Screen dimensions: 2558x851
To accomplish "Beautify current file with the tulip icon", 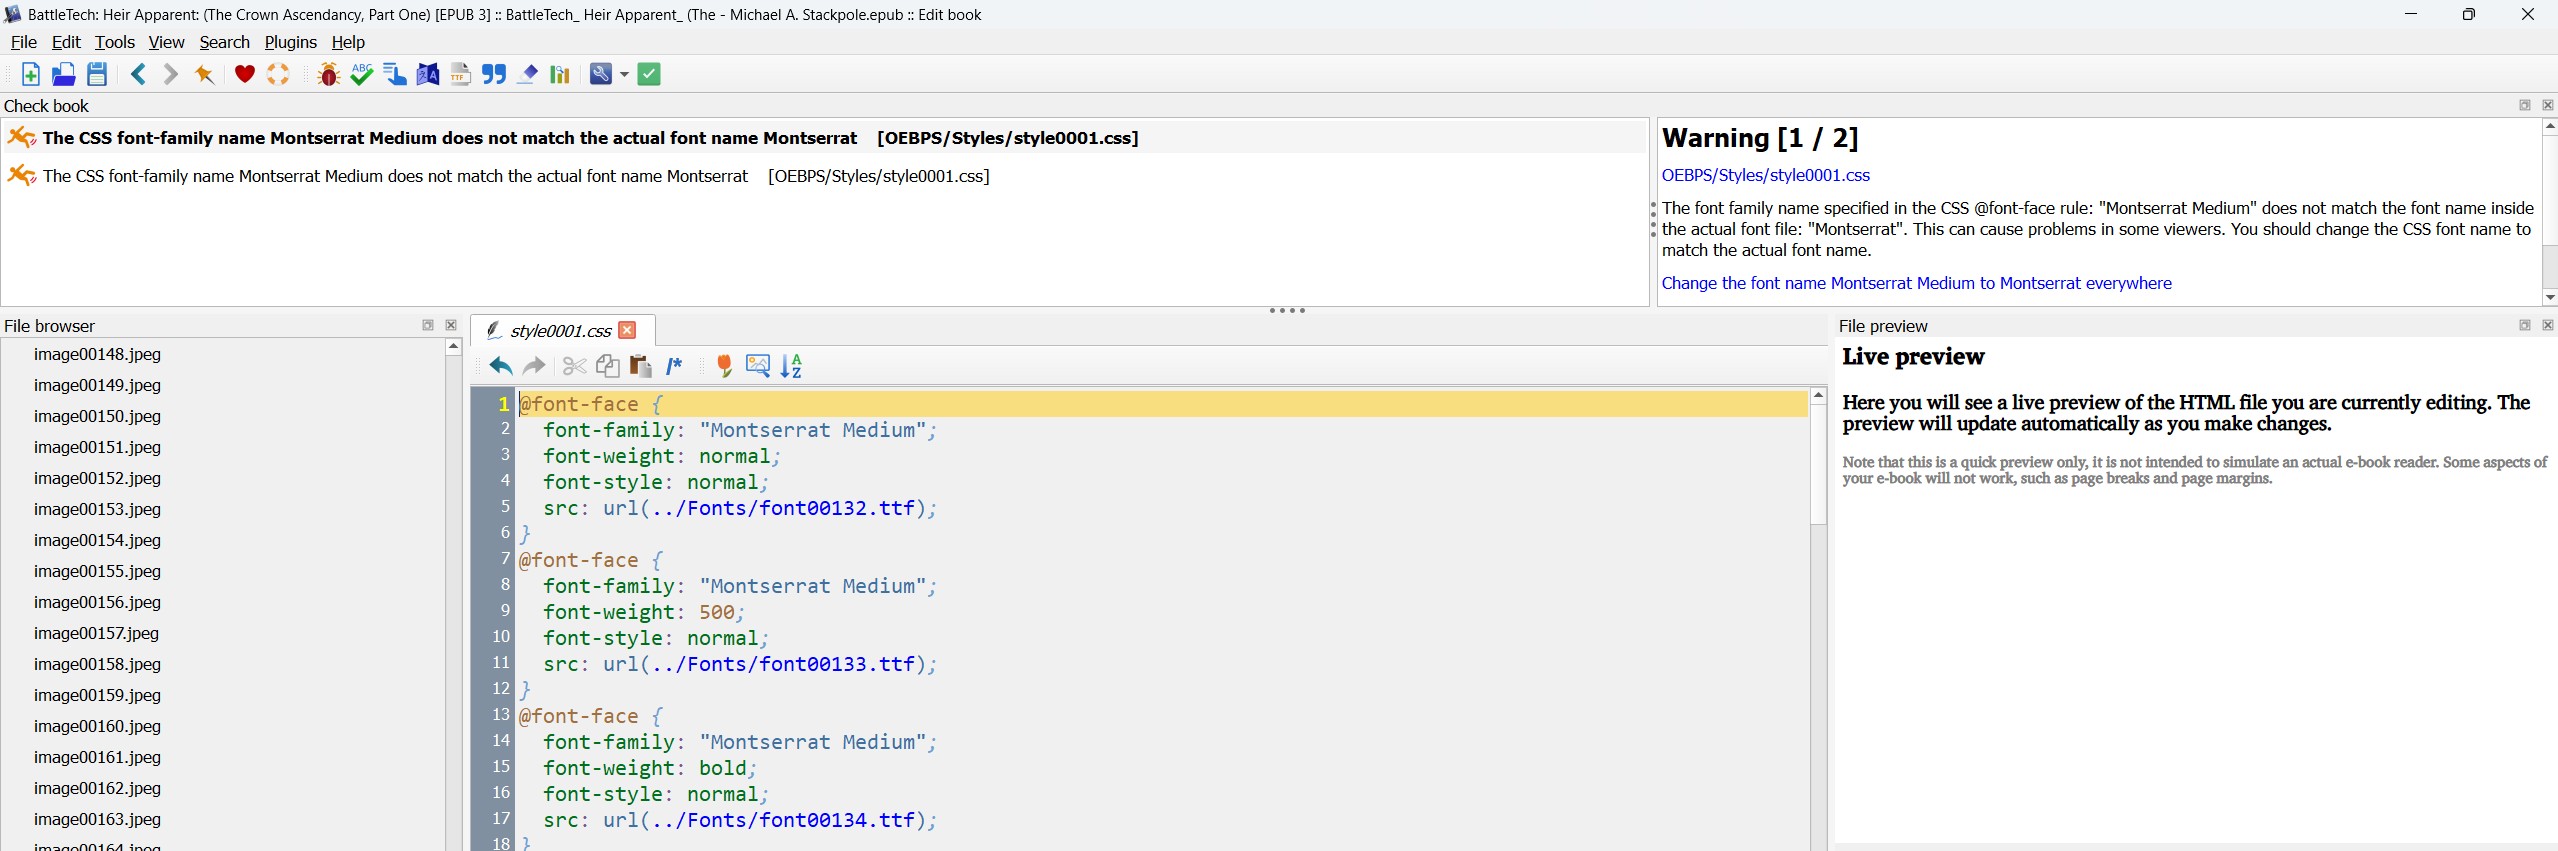I will click(724, 366).
